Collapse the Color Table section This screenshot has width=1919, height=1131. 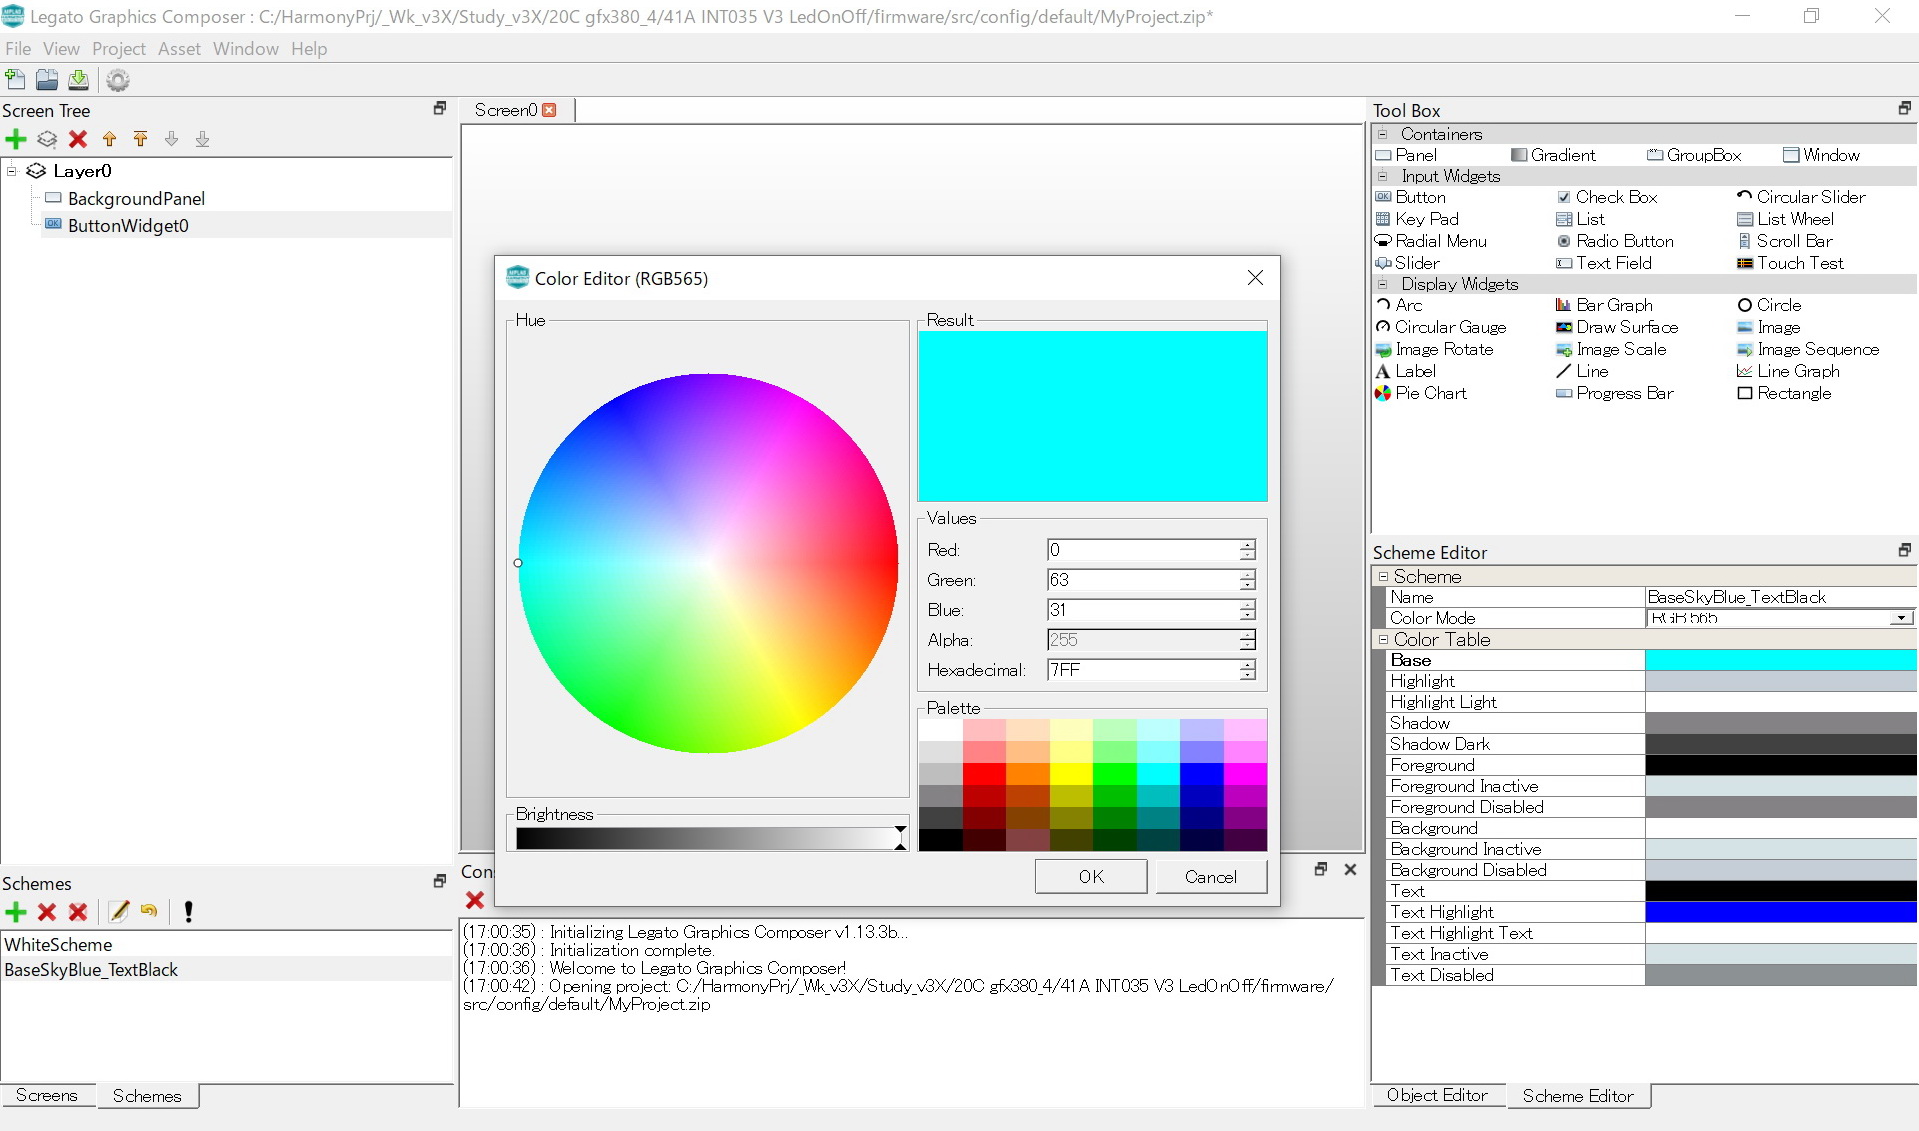click(x=1383, y=639)
